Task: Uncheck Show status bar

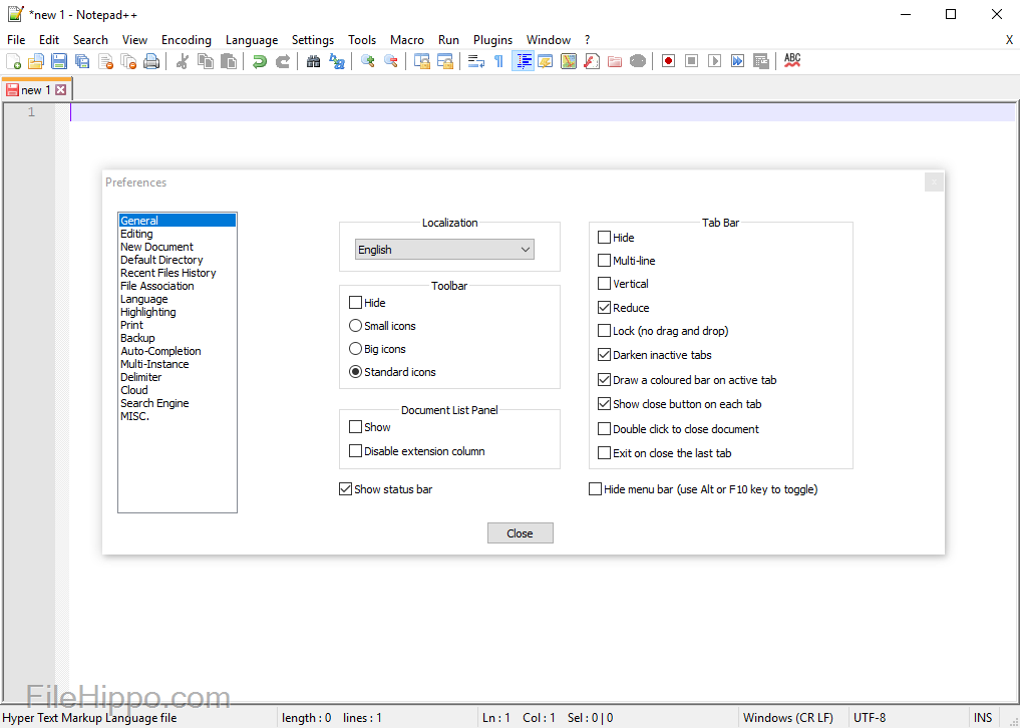Action: pos(346,489)
